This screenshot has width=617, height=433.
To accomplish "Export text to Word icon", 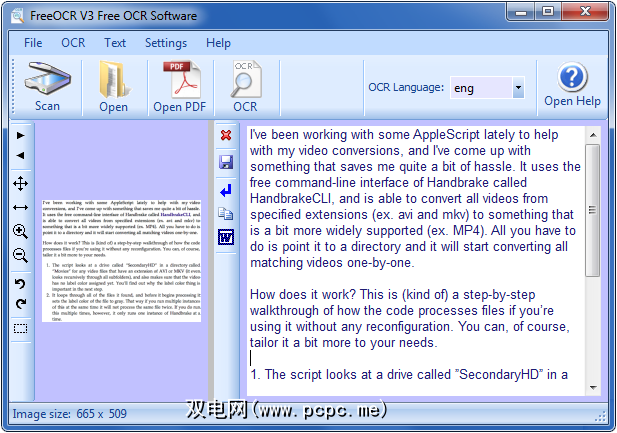I will (x=226, y=237).
